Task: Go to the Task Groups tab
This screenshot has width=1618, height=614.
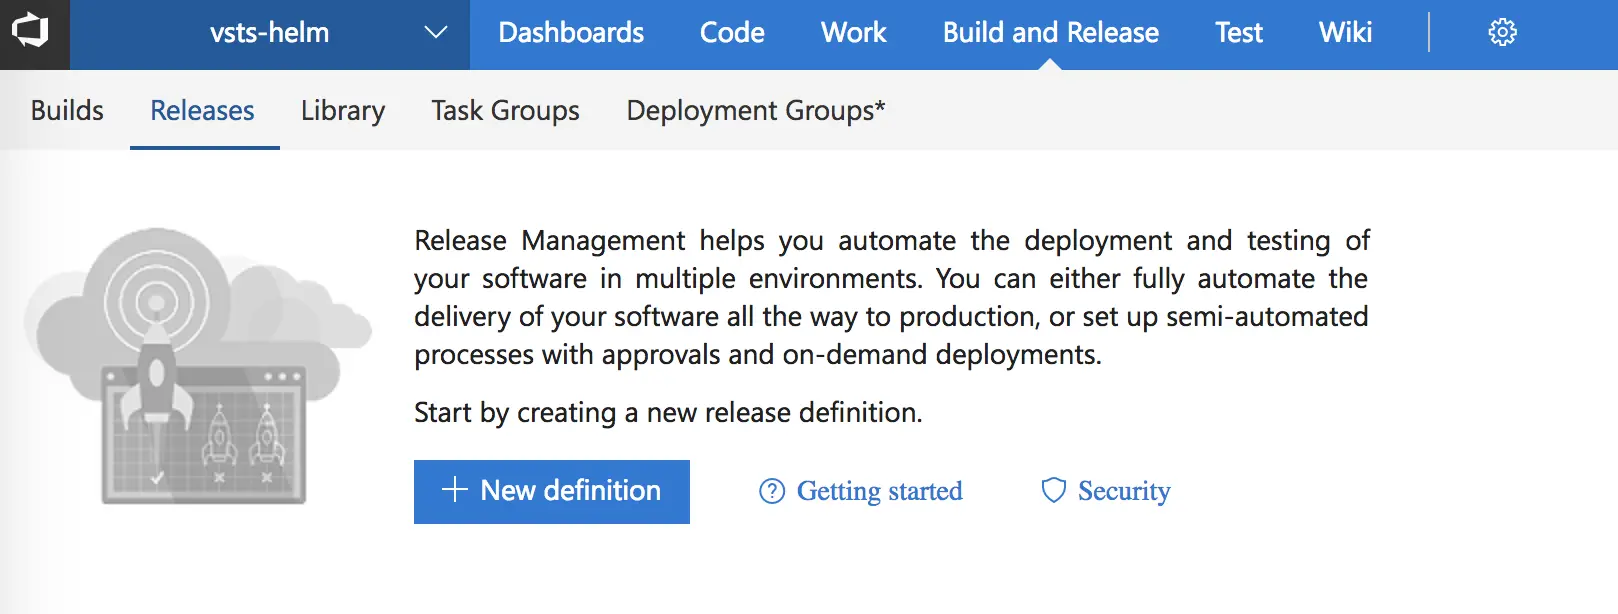Action: point(505,110)
